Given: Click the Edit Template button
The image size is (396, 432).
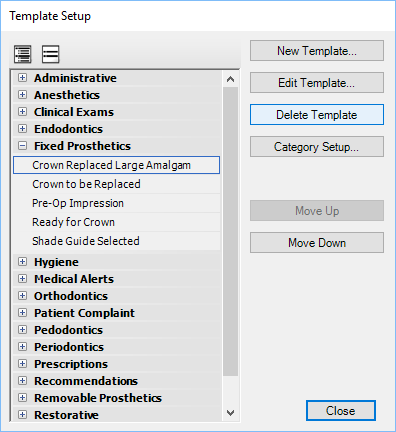Looking at the screenshot, I should tap(317, 83).
